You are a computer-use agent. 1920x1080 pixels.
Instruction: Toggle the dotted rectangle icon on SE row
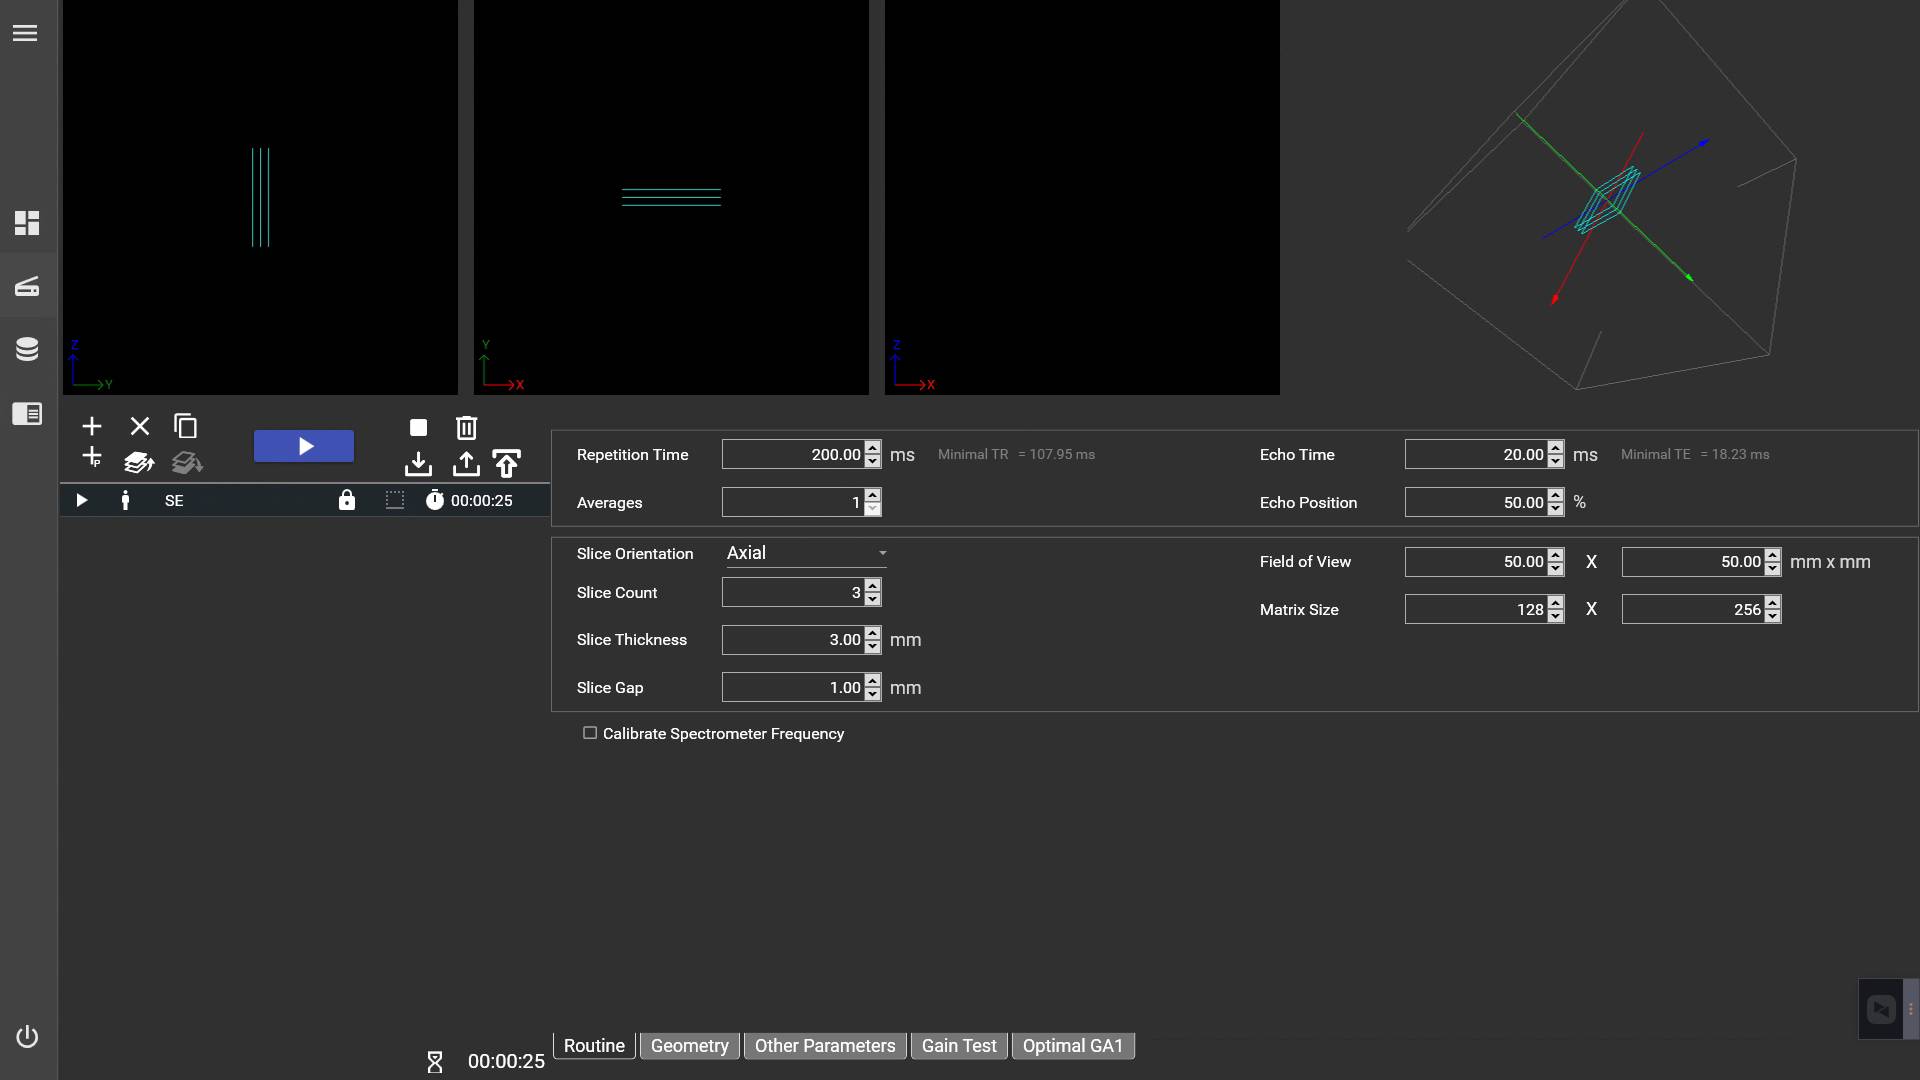[395, 500]
